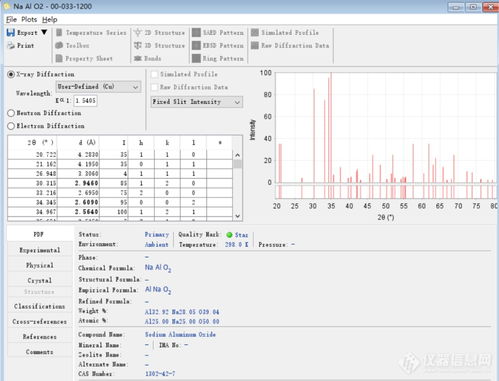Click the Export save icon

tap(11, 32)
